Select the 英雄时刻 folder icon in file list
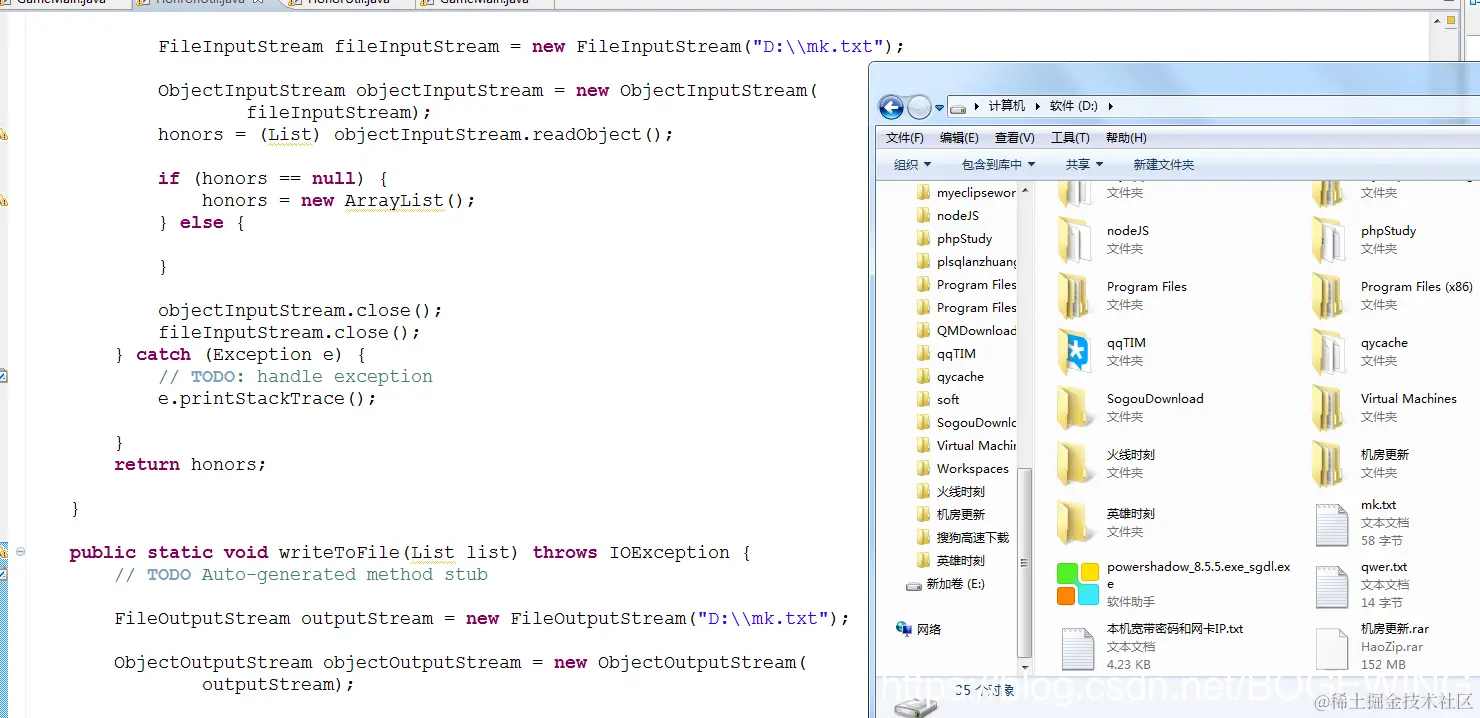This screenshot has width=1480, height=718. [x=1076, y=522]
